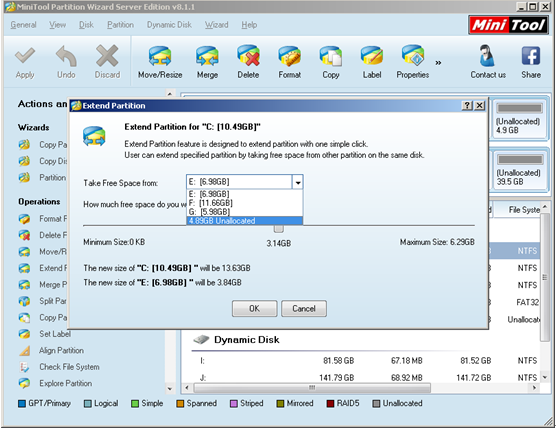
Task: Click the partition list scroll up arrow
Action: (x=545, y=206)
